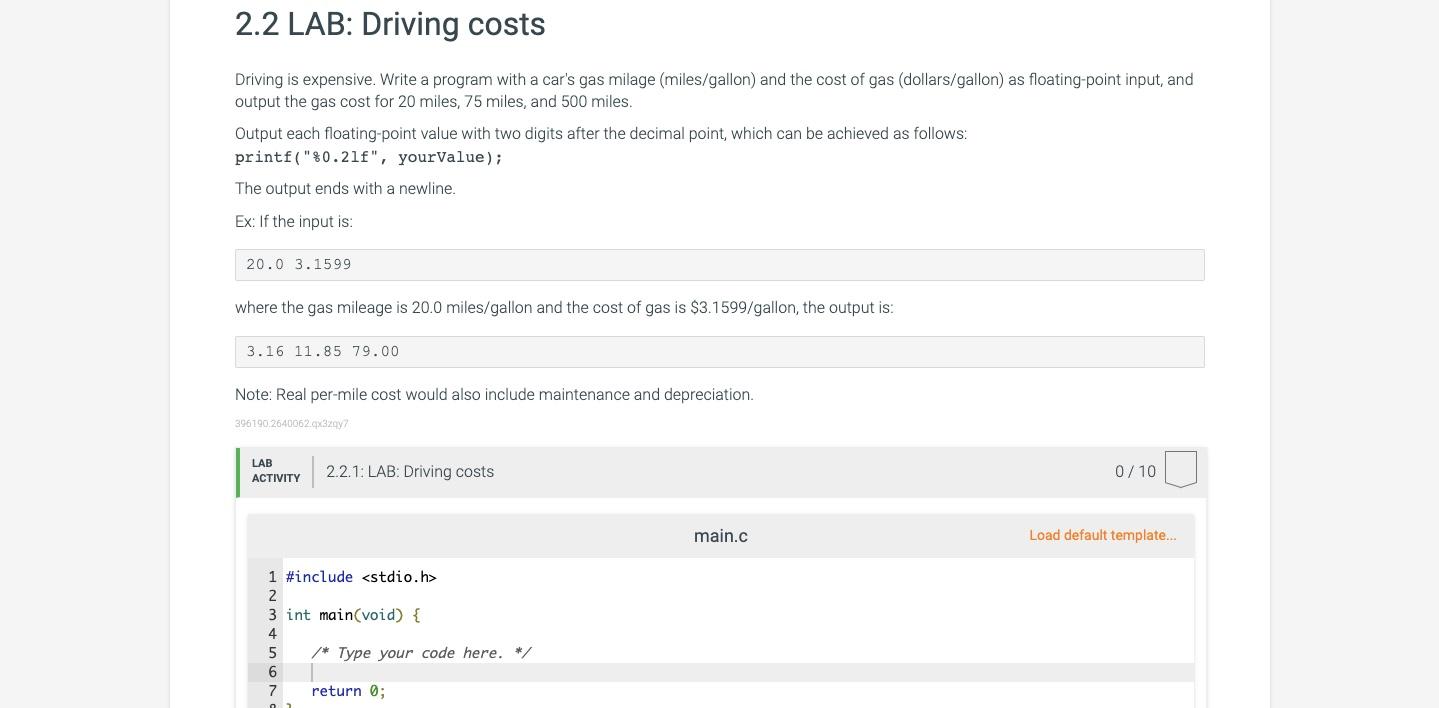Click the comment 'Type your code here' on line 5

coord(420,652)
